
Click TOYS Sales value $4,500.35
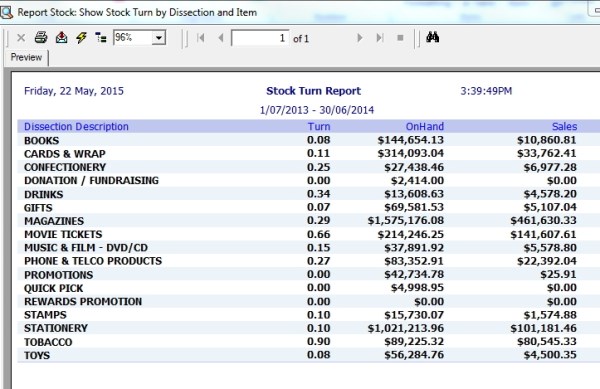click(x=550, y=355)
